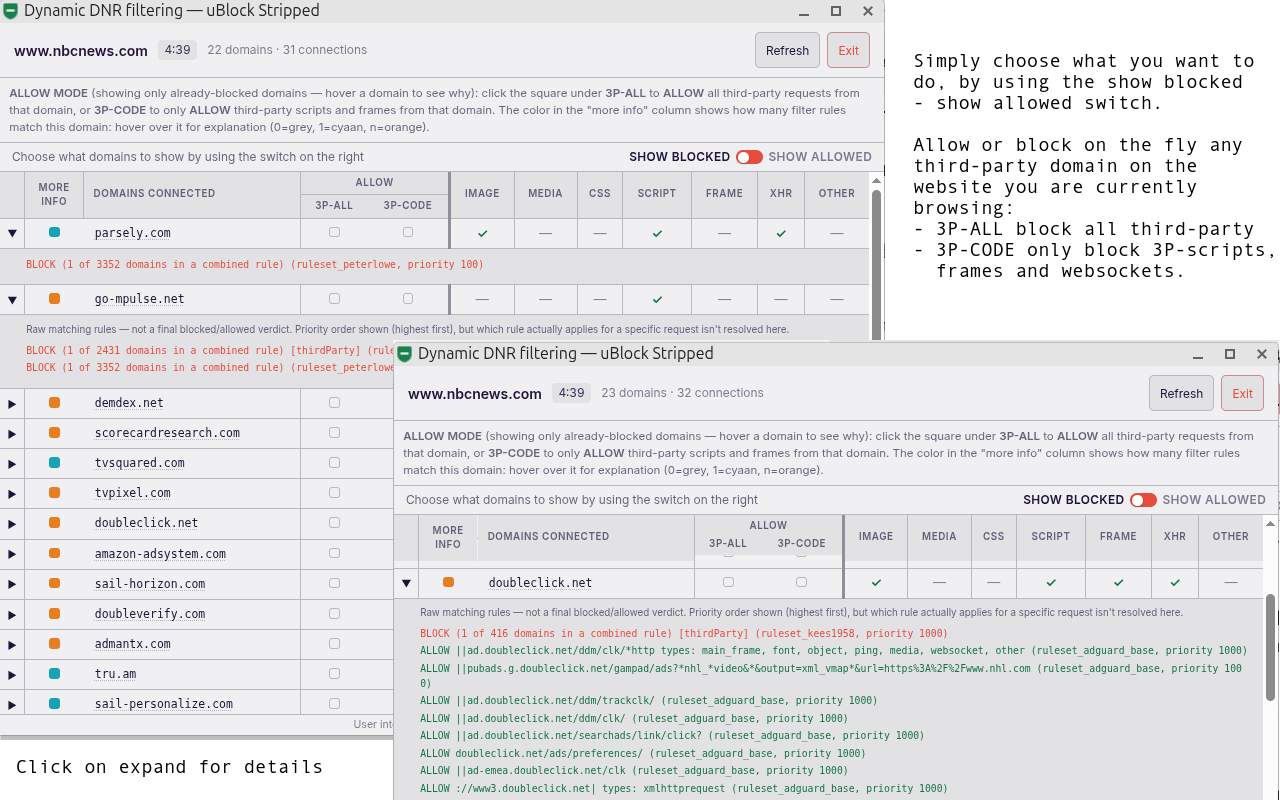Expand the scorecardresearch.com row
Image resolution: width=1280 pixels, height=800 pixels.
[x=13, y=434]
